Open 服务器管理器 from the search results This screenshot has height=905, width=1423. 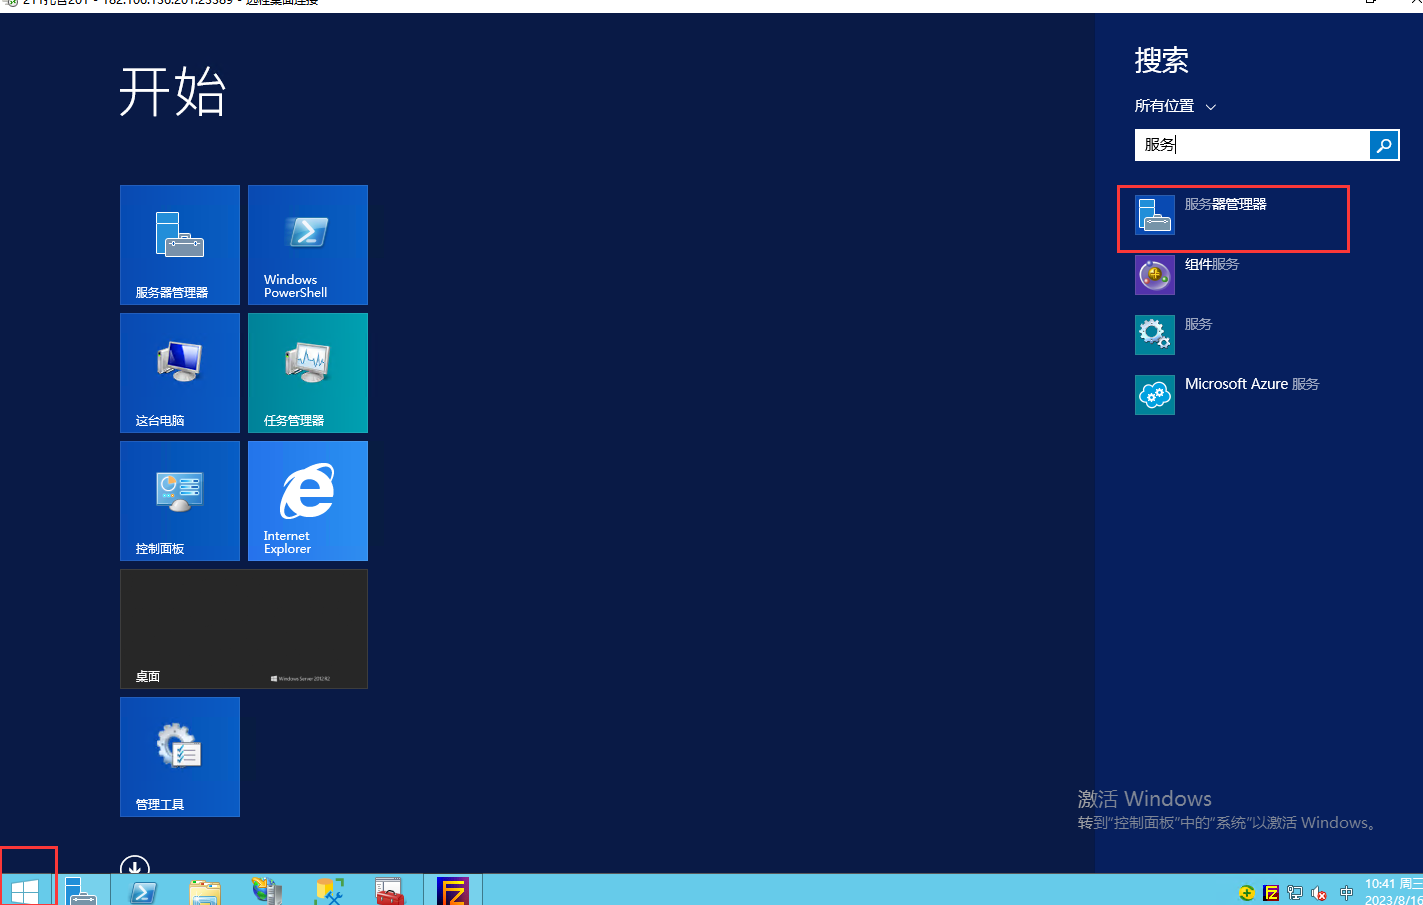point(1225,214)
